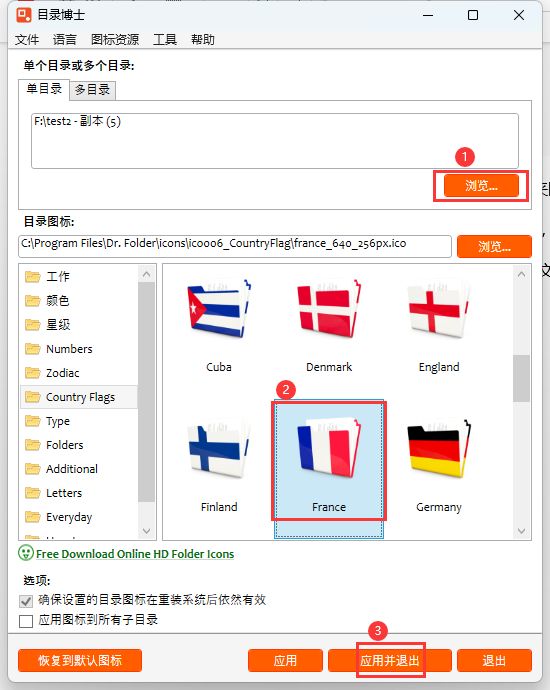Select the Finland flag folder icon
The image size is (550, 690).
219,449
